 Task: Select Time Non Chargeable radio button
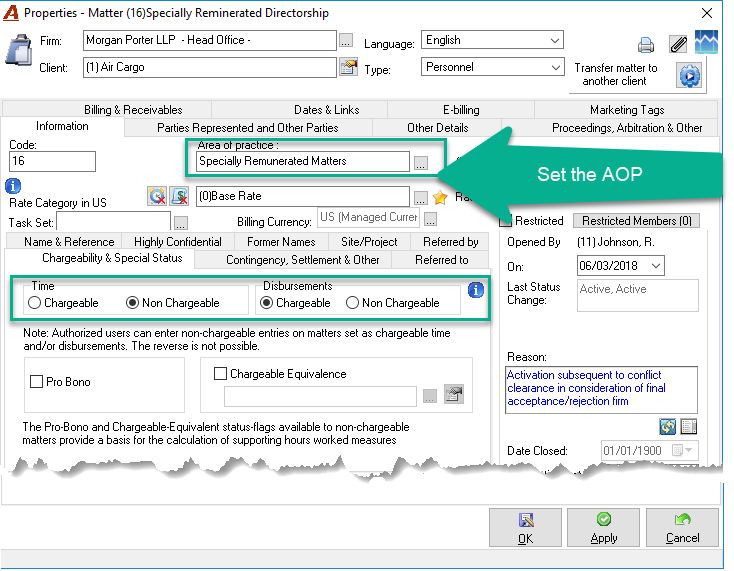[132, 303]
